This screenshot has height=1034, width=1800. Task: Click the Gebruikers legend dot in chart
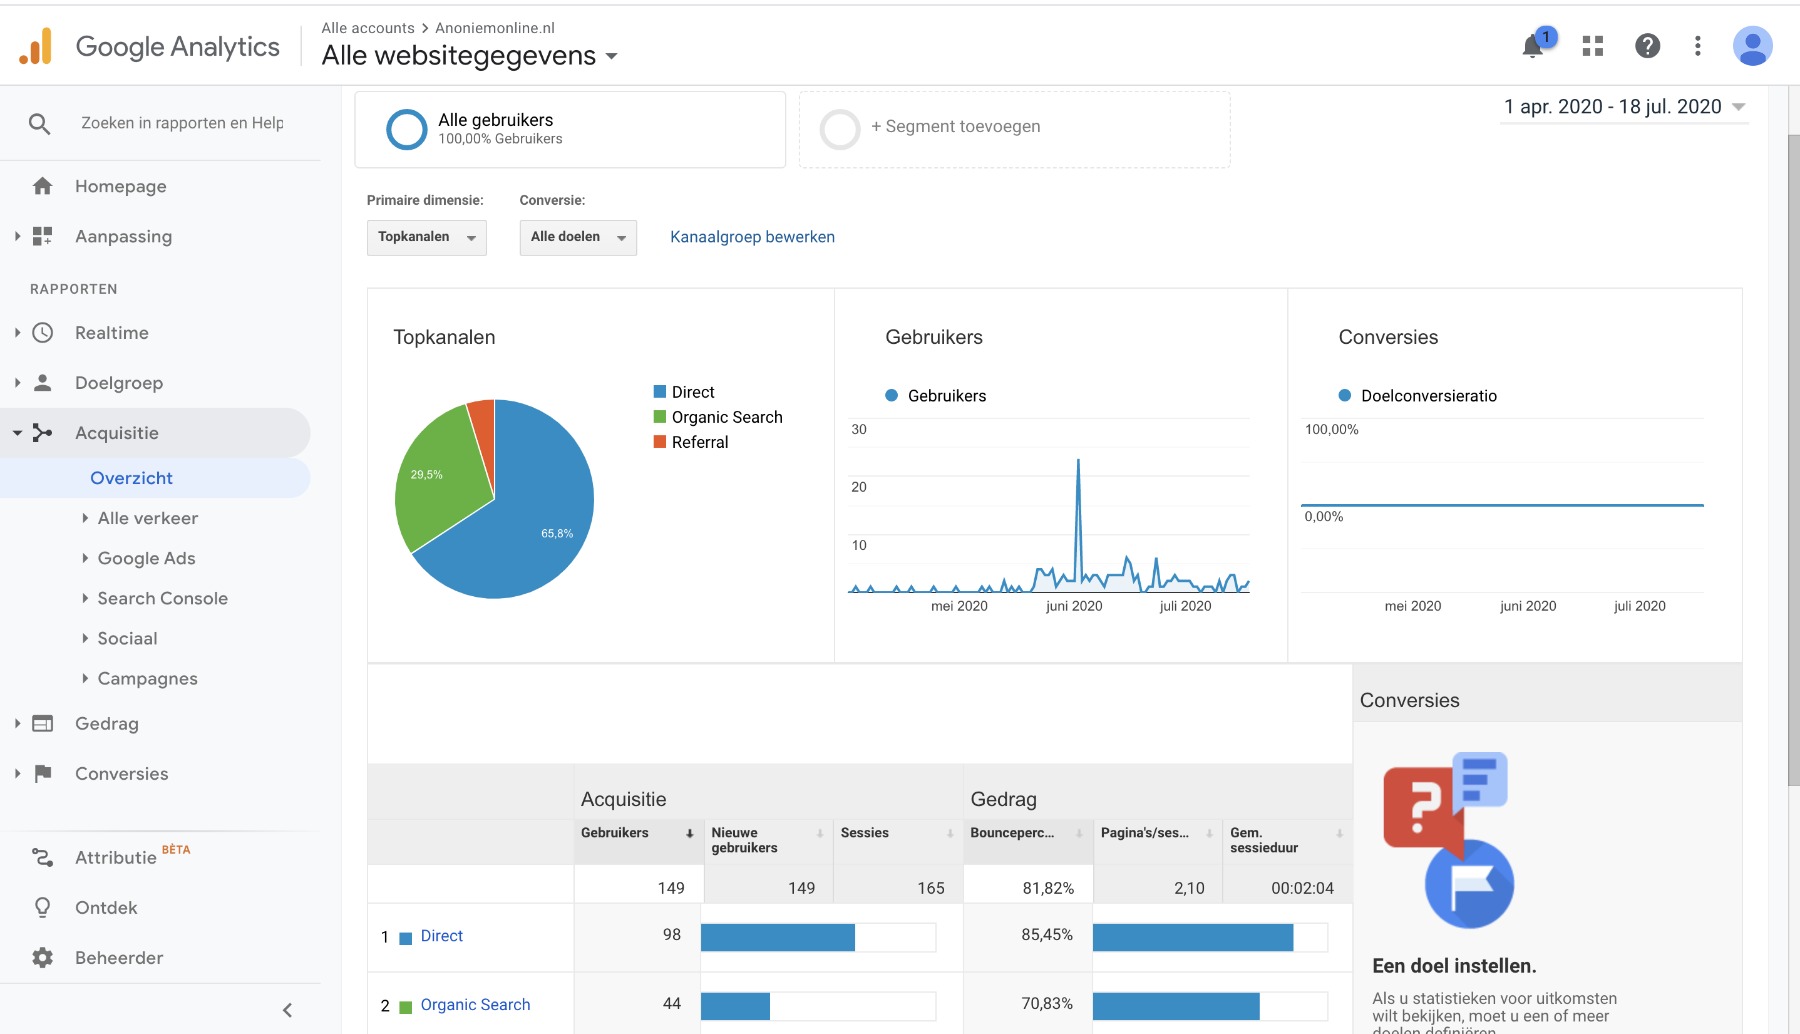coord(892,396)
